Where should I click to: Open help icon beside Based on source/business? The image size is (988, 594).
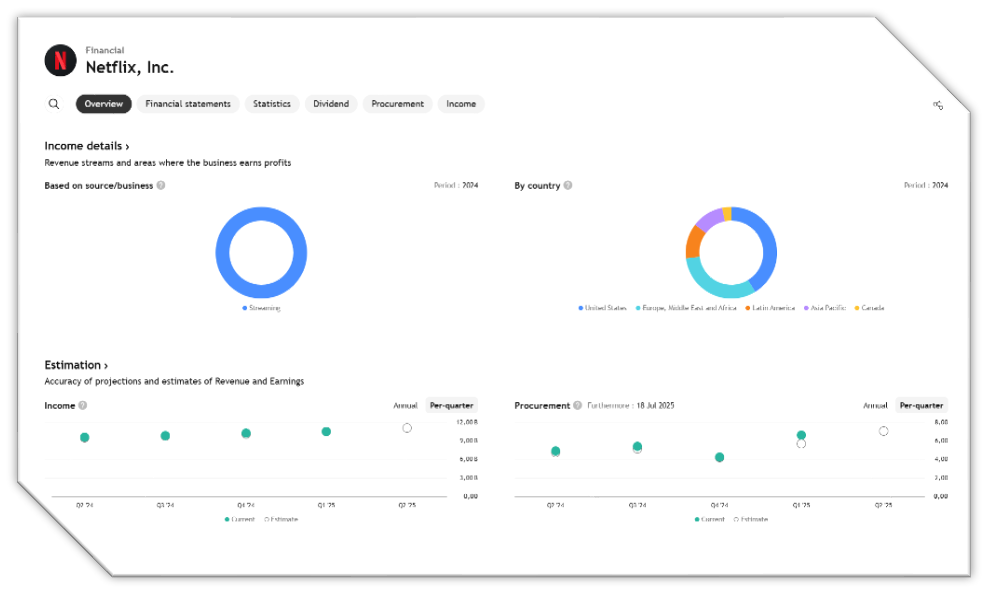161,185
